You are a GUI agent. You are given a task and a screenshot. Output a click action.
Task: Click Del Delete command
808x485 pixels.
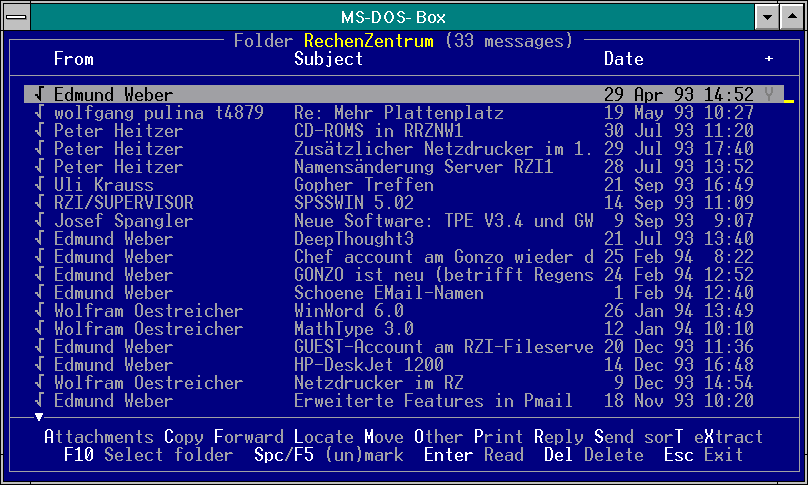click(x=593, y=455)
